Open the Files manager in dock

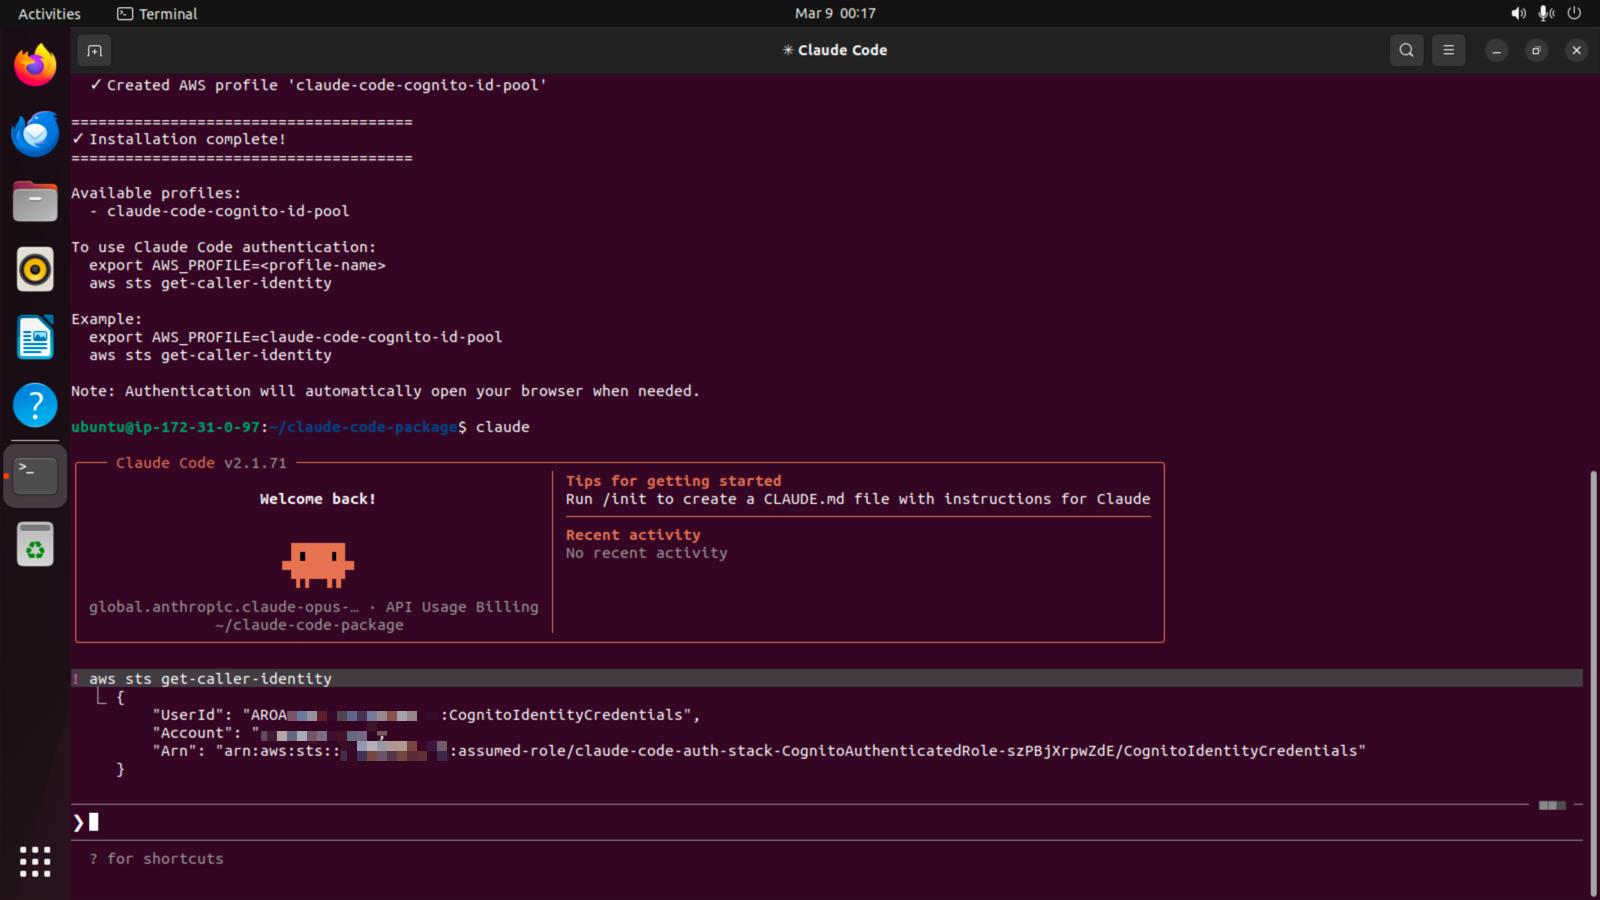pyautogui.click(x=35, y=202)
